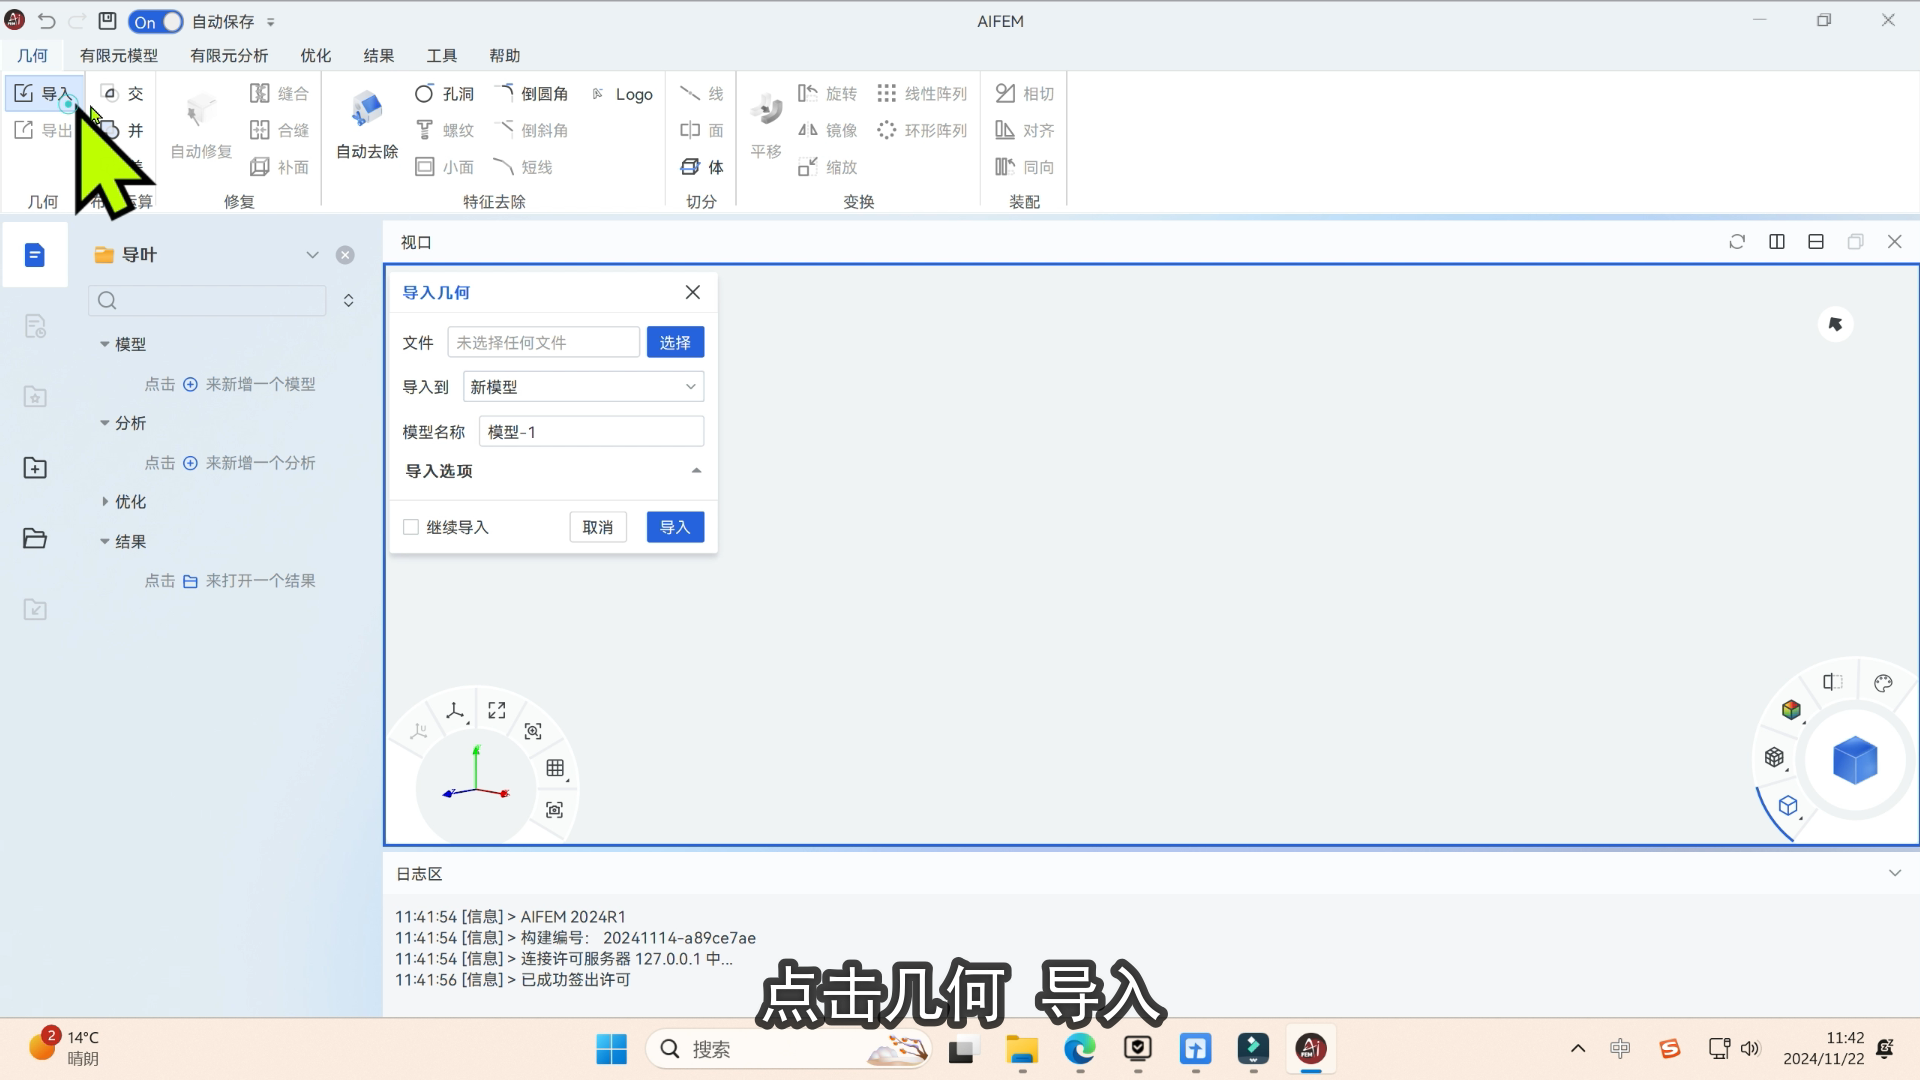
Task: Toggle the grid display icon in navigation wheel
Action: click(x=556, y=768)
